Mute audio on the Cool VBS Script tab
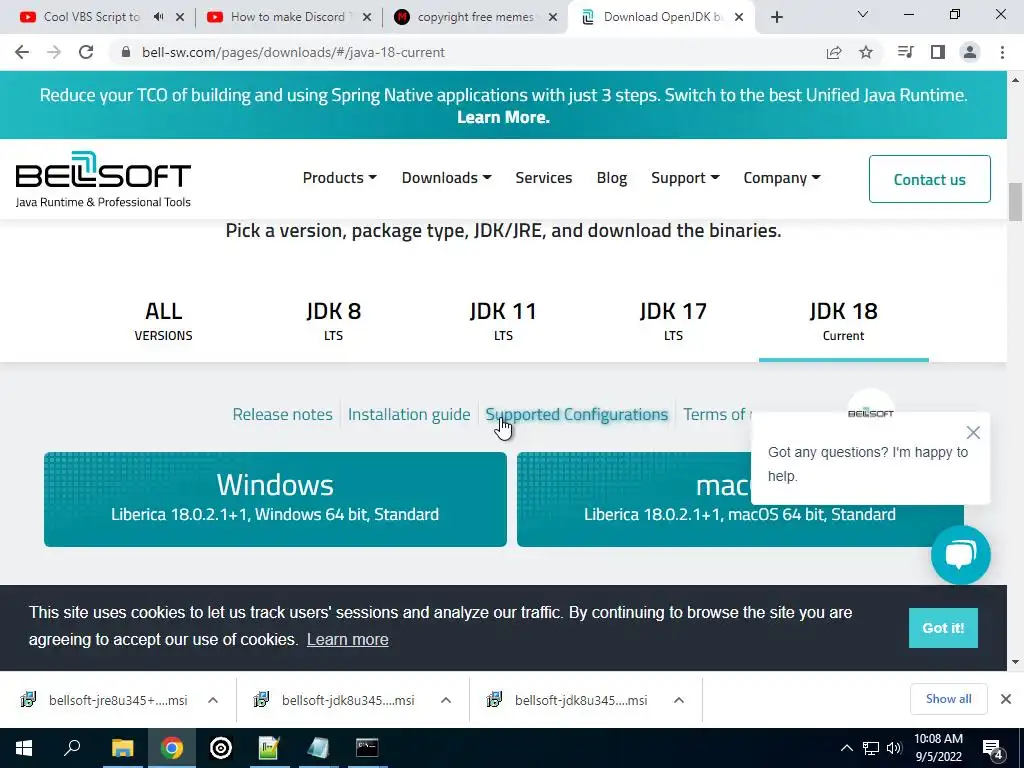1024x768 pixels. (158, 17)
